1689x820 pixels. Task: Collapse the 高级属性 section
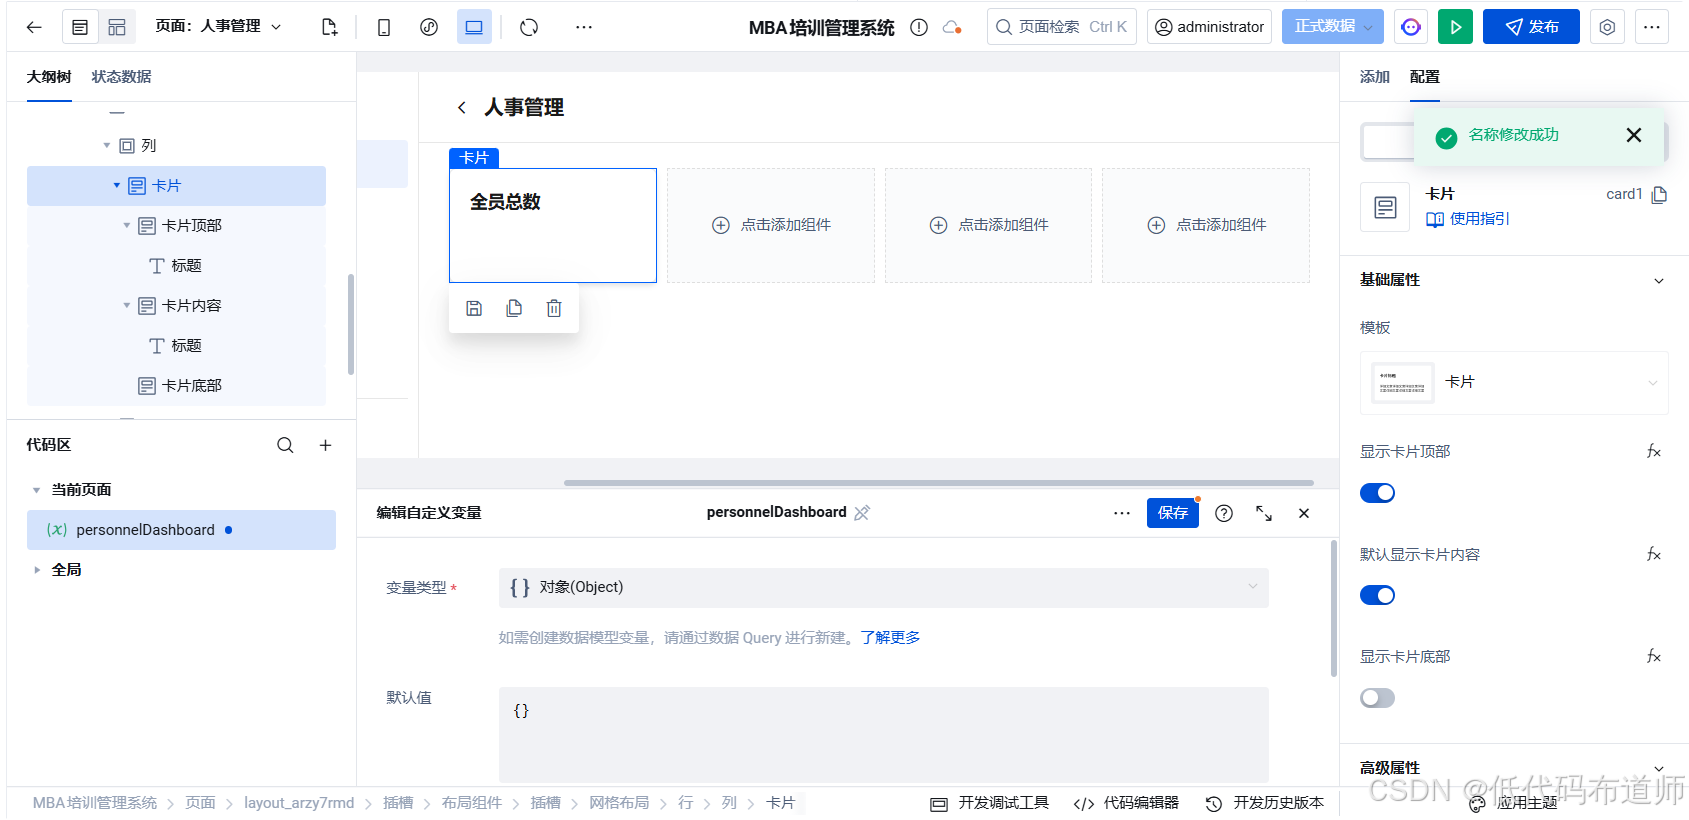tap(1659, 769)
